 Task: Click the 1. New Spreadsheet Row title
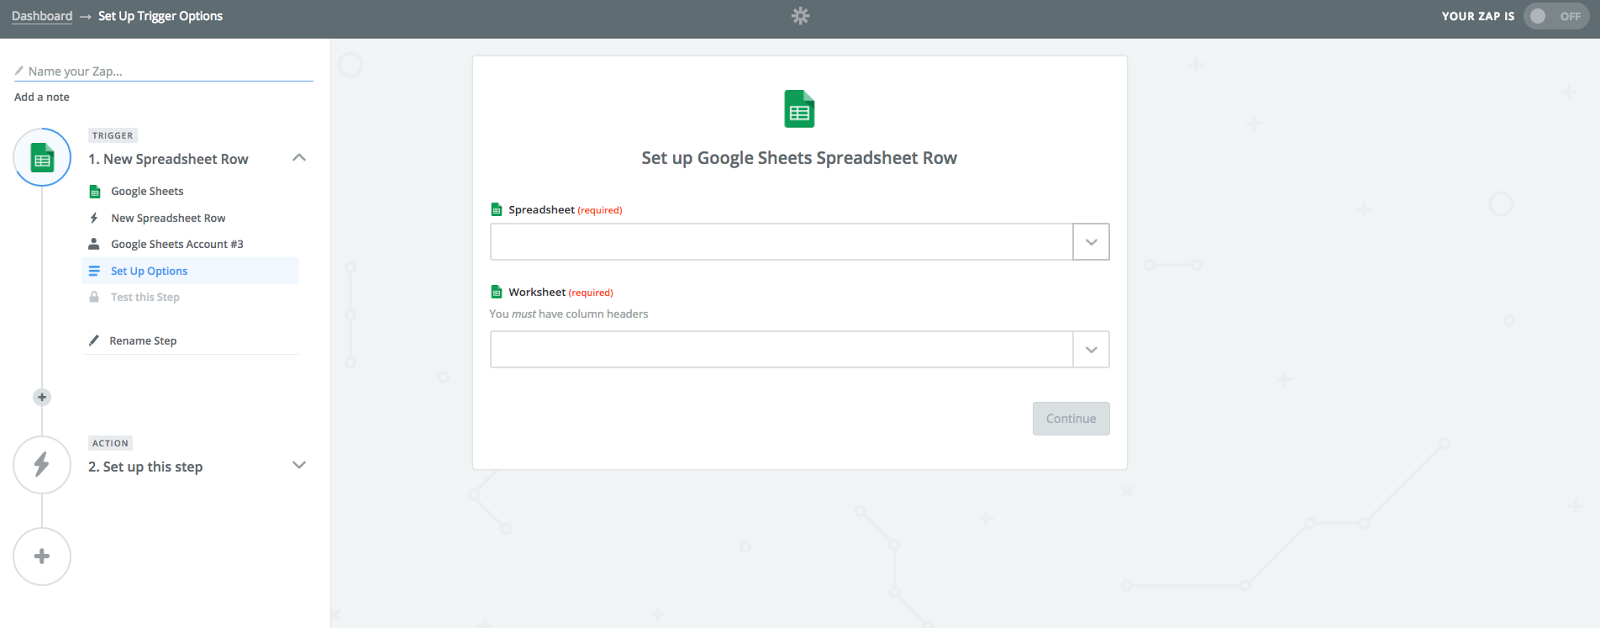coord(168,159)
